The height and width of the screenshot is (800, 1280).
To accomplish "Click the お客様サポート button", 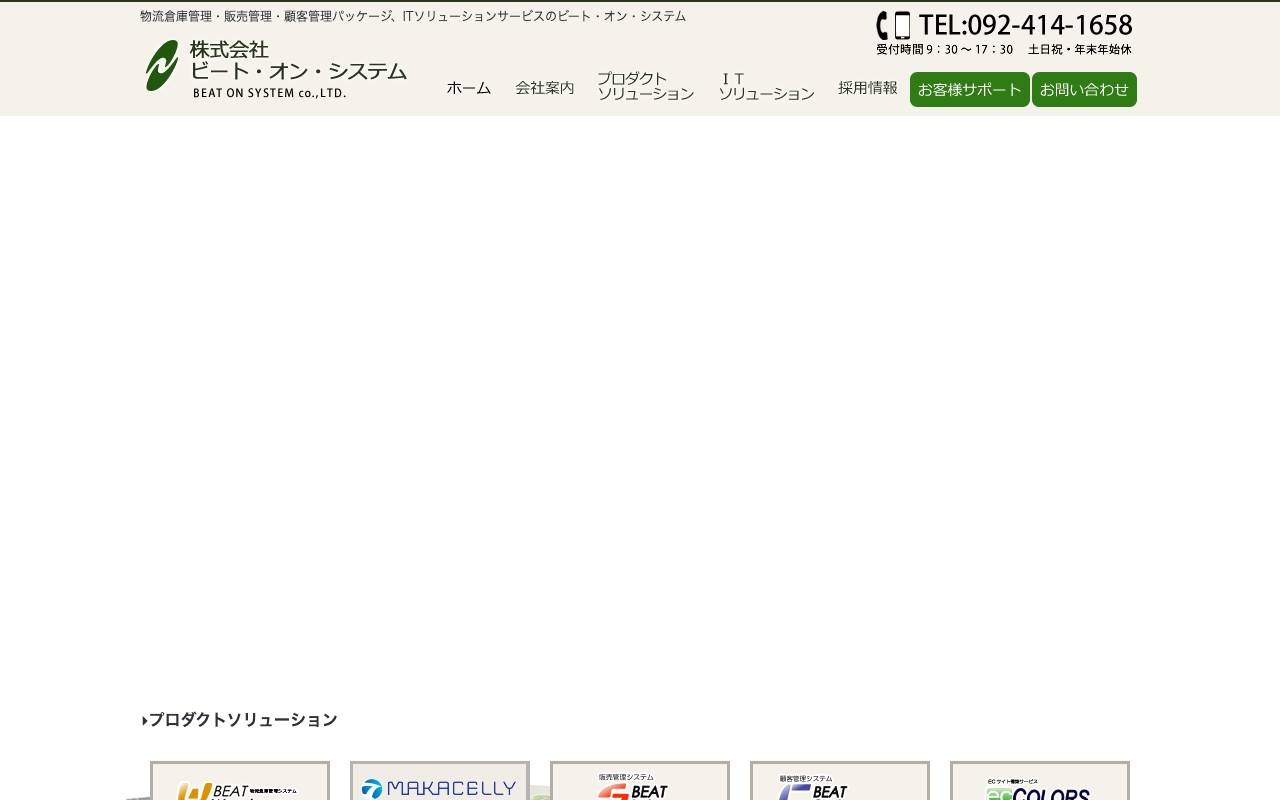I will (970, 90).
